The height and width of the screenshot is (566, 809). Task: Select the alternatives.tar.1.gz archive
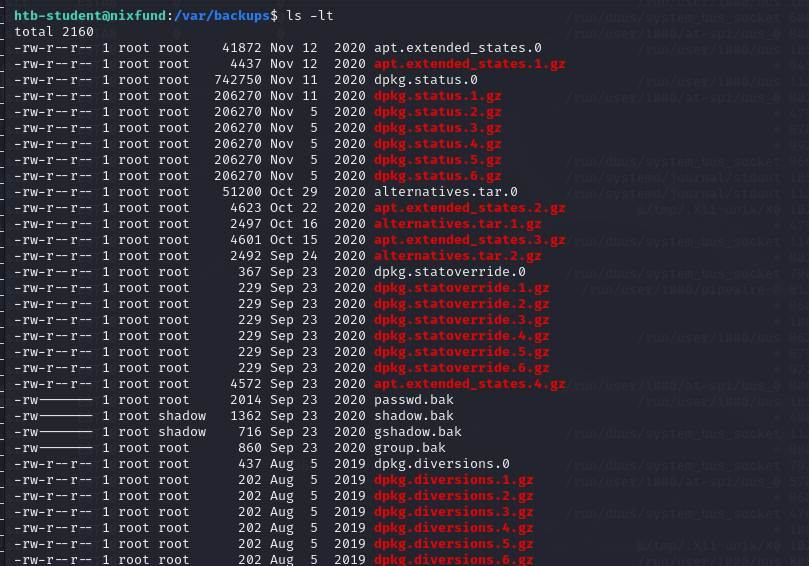458,223
